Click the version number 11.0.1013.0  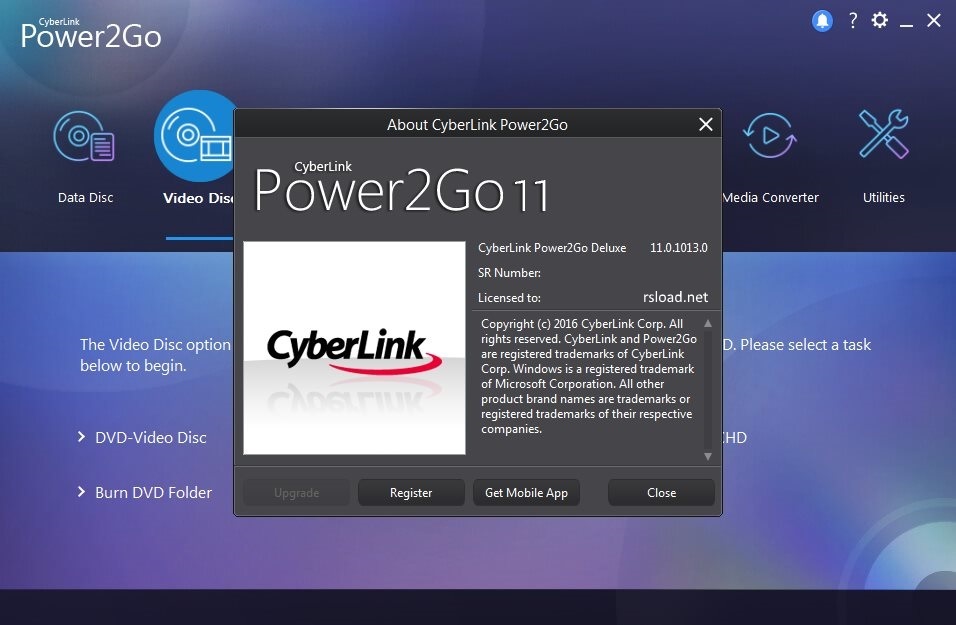679,248
